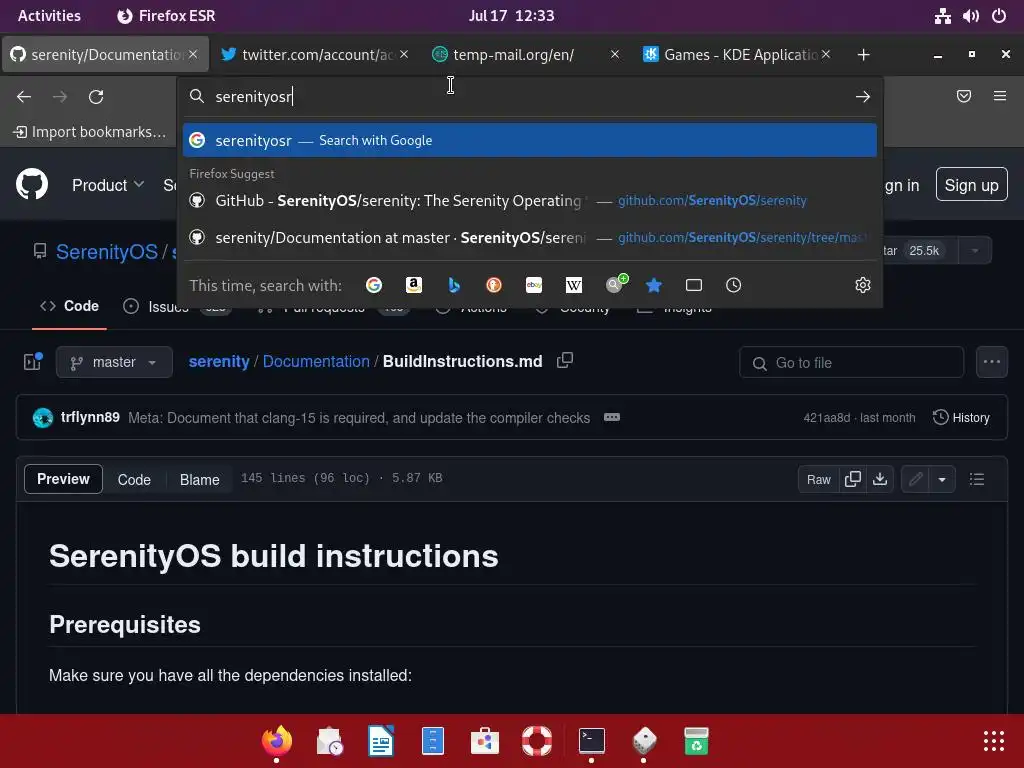Close the twitter.com tab

point(404,55)
